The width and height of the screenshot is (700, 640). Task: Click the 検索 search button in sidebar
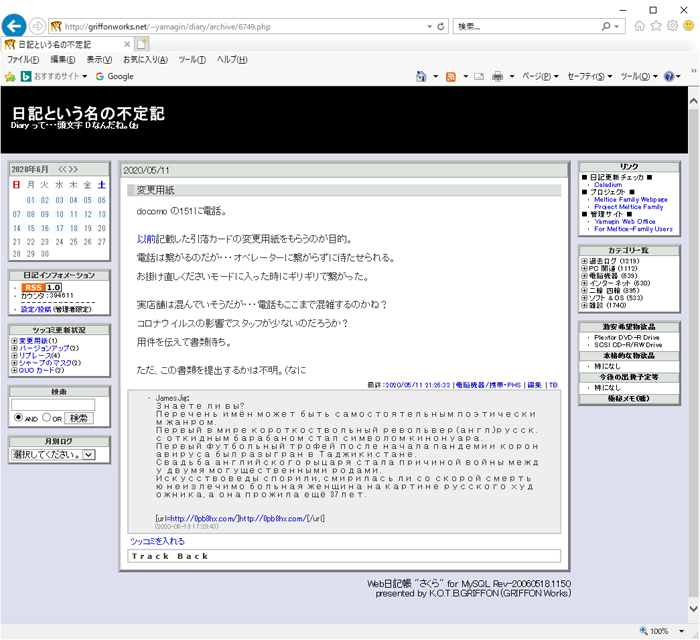(x=78, y=418)
